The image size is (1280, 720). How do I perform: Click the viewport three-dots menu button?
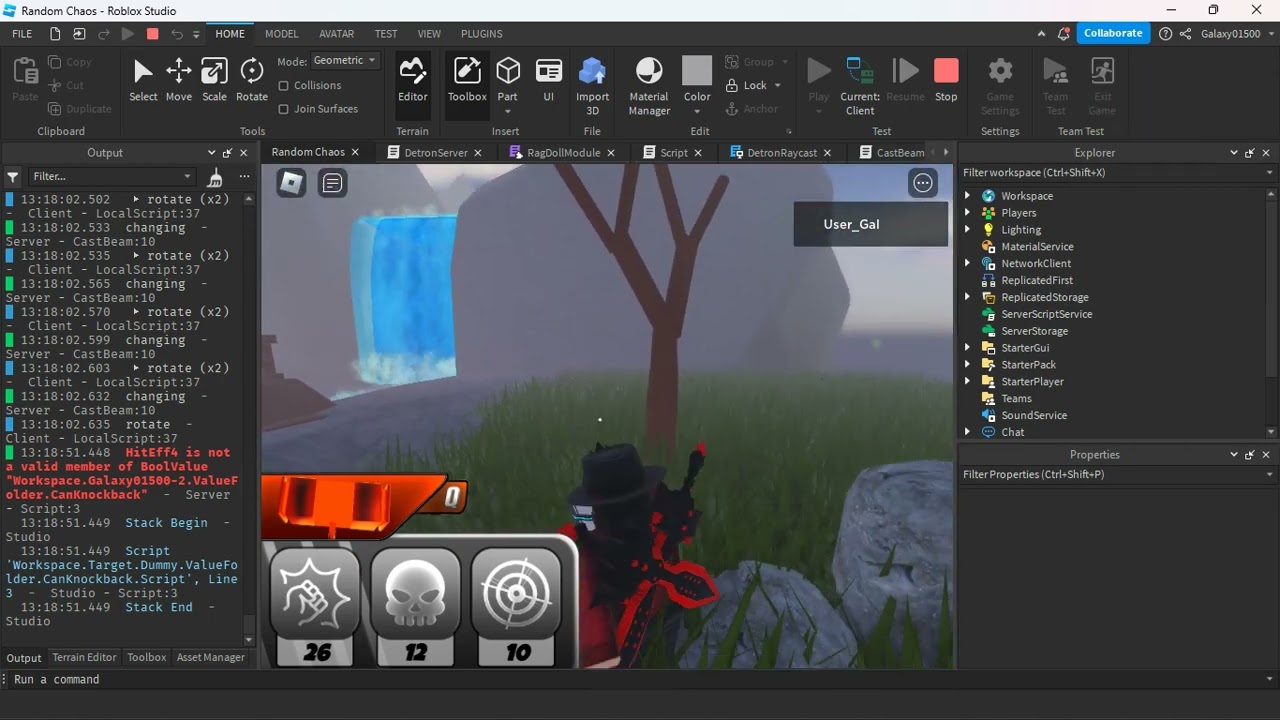point(923,183)
